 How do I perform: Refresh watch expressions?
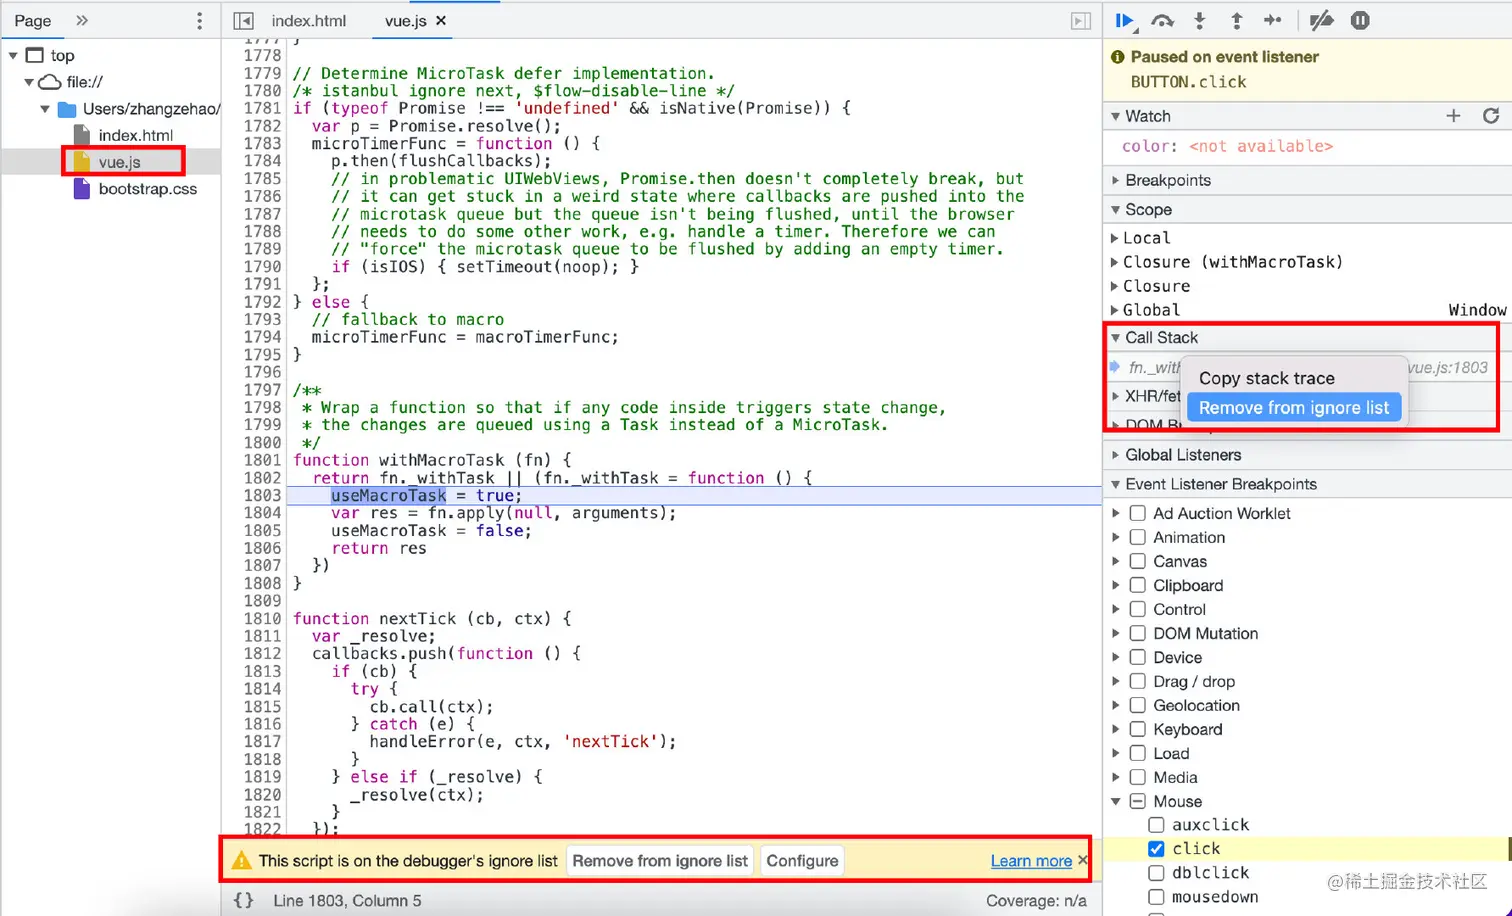tap(1491, 116)
